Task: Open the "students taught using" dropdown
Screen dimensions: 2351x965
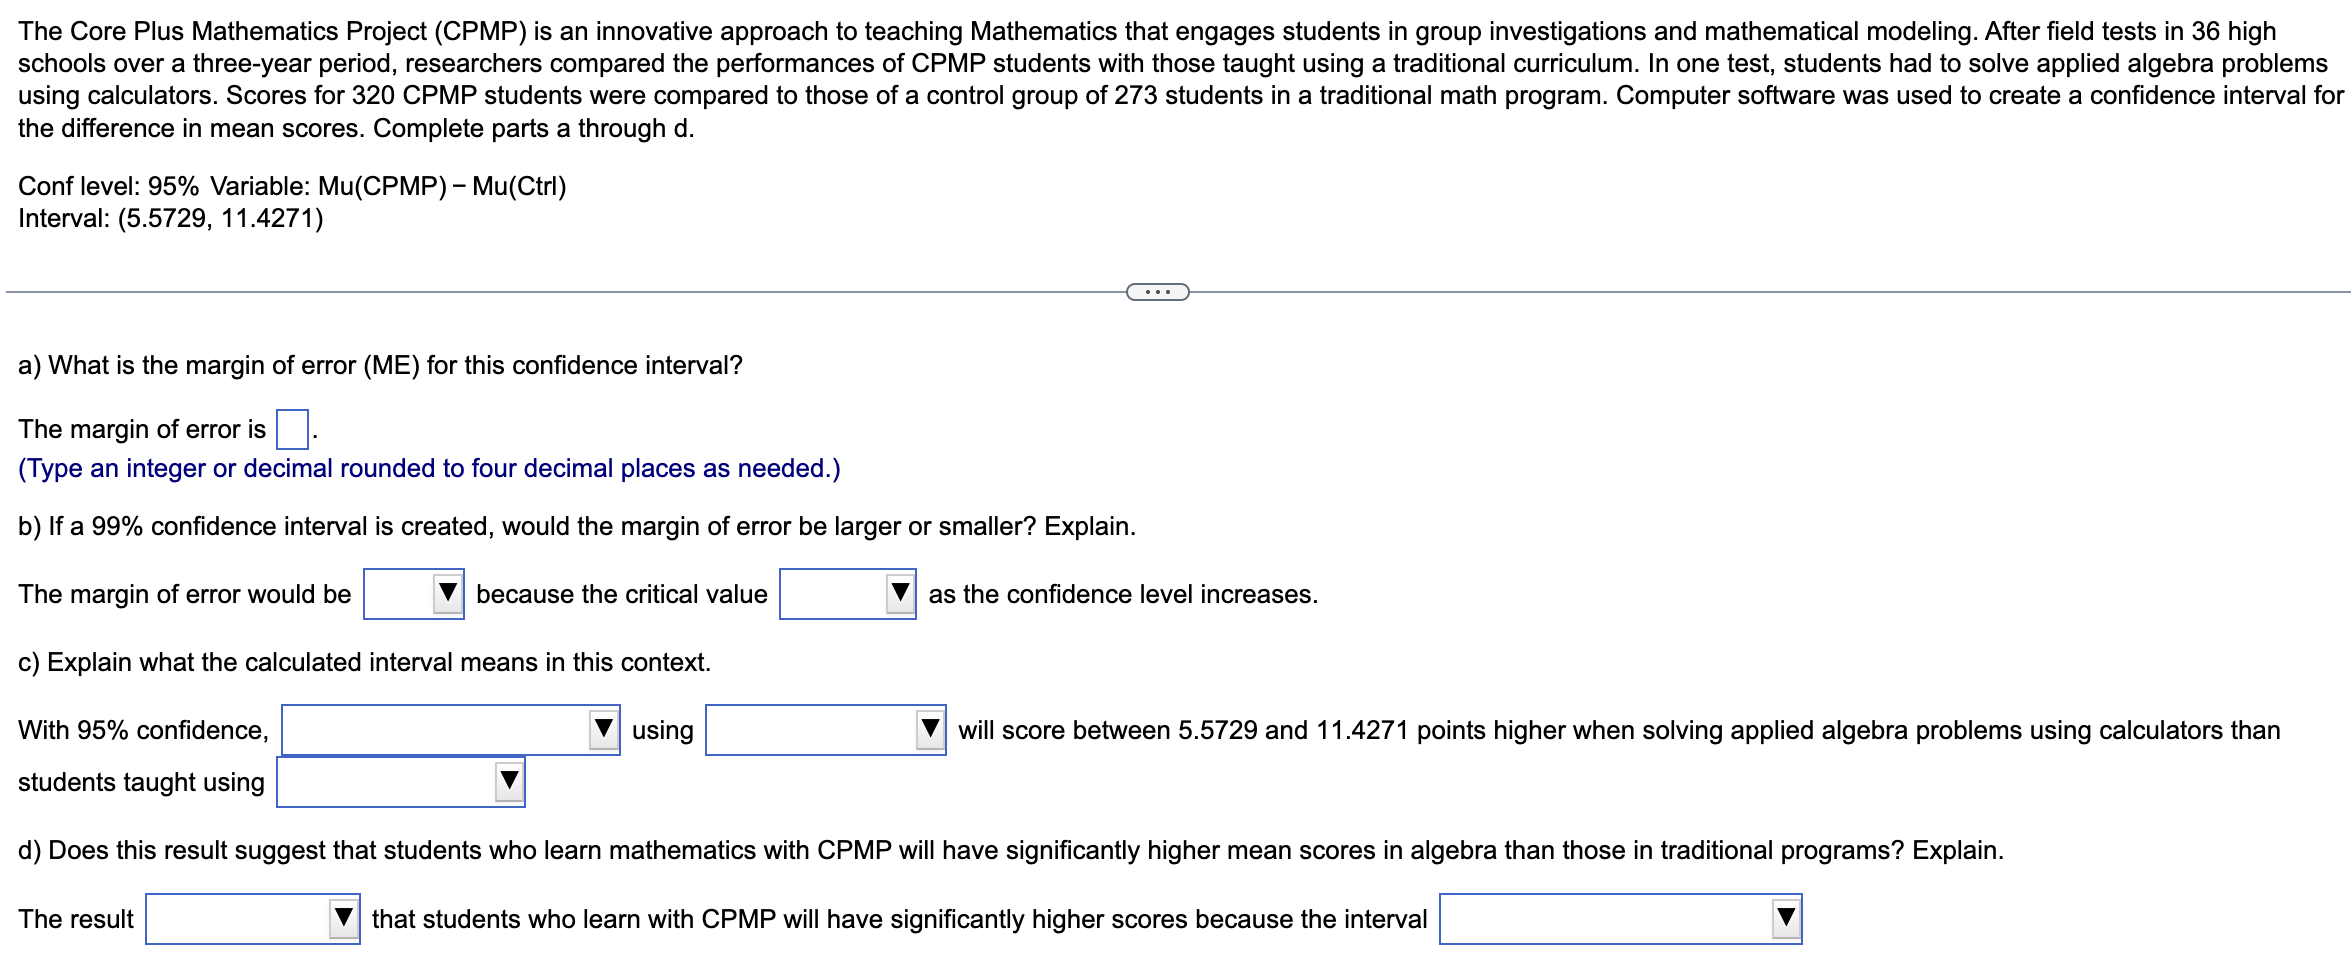Action: [400, 783]
